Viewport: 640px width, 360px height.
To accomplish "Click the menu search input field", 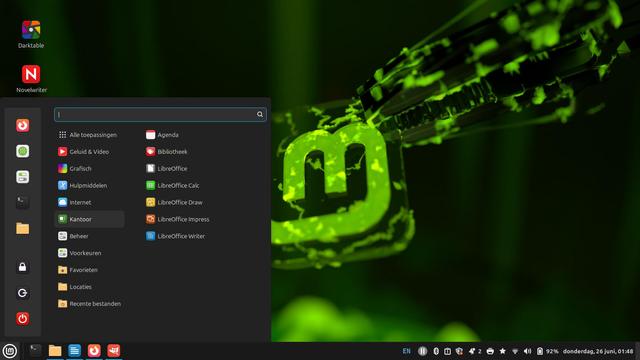I will (x=160, y=114).
